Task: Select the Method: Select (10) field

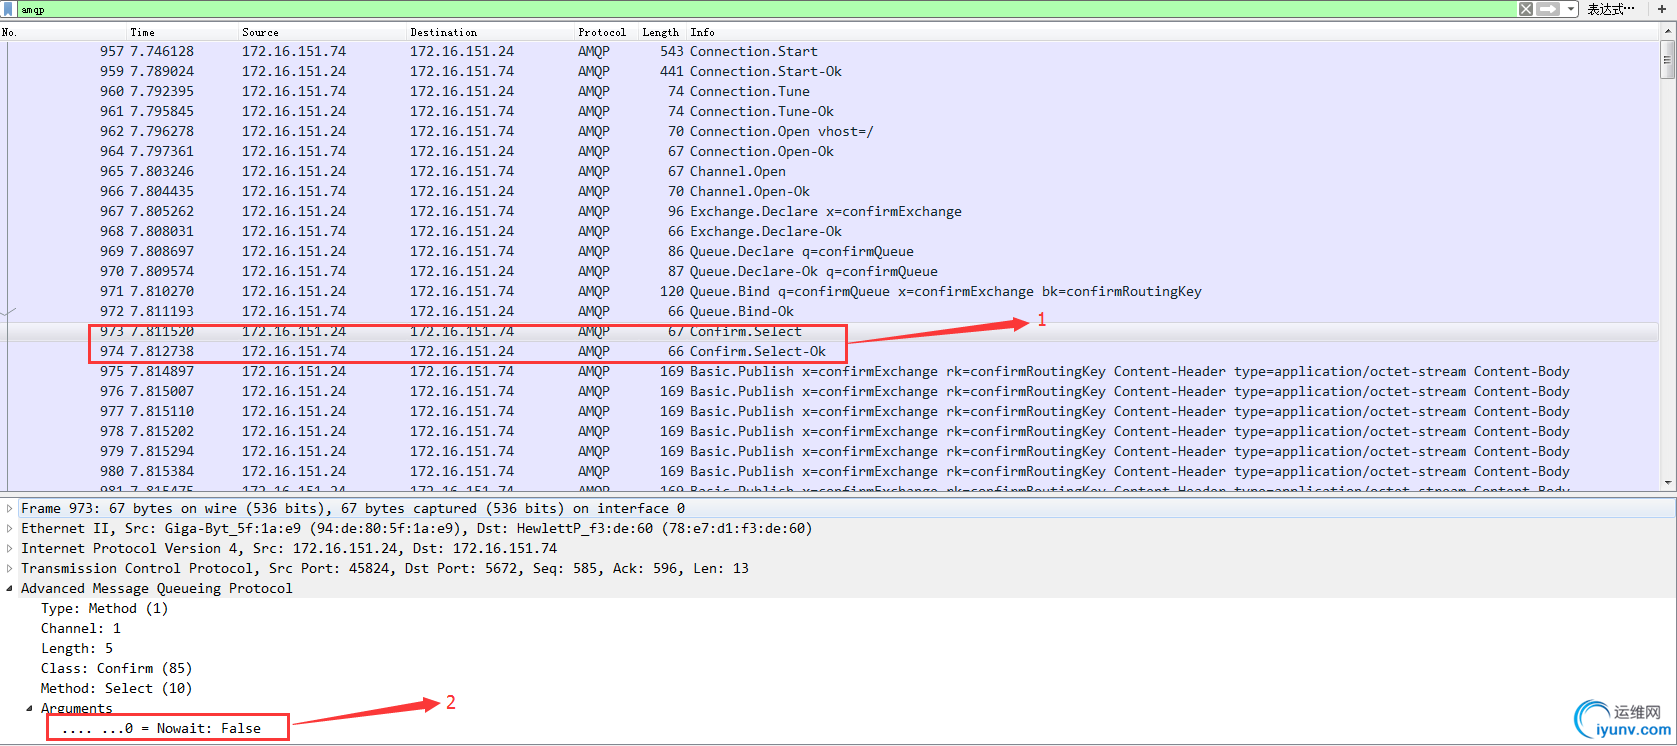Action: (116, 688)
